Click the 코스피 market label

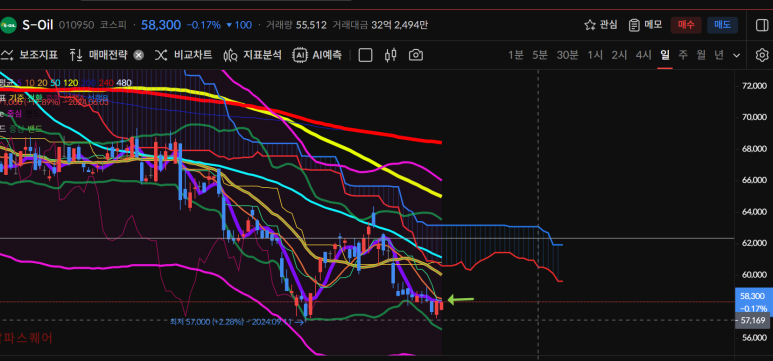pyautogui.click(x=113, y=25)
